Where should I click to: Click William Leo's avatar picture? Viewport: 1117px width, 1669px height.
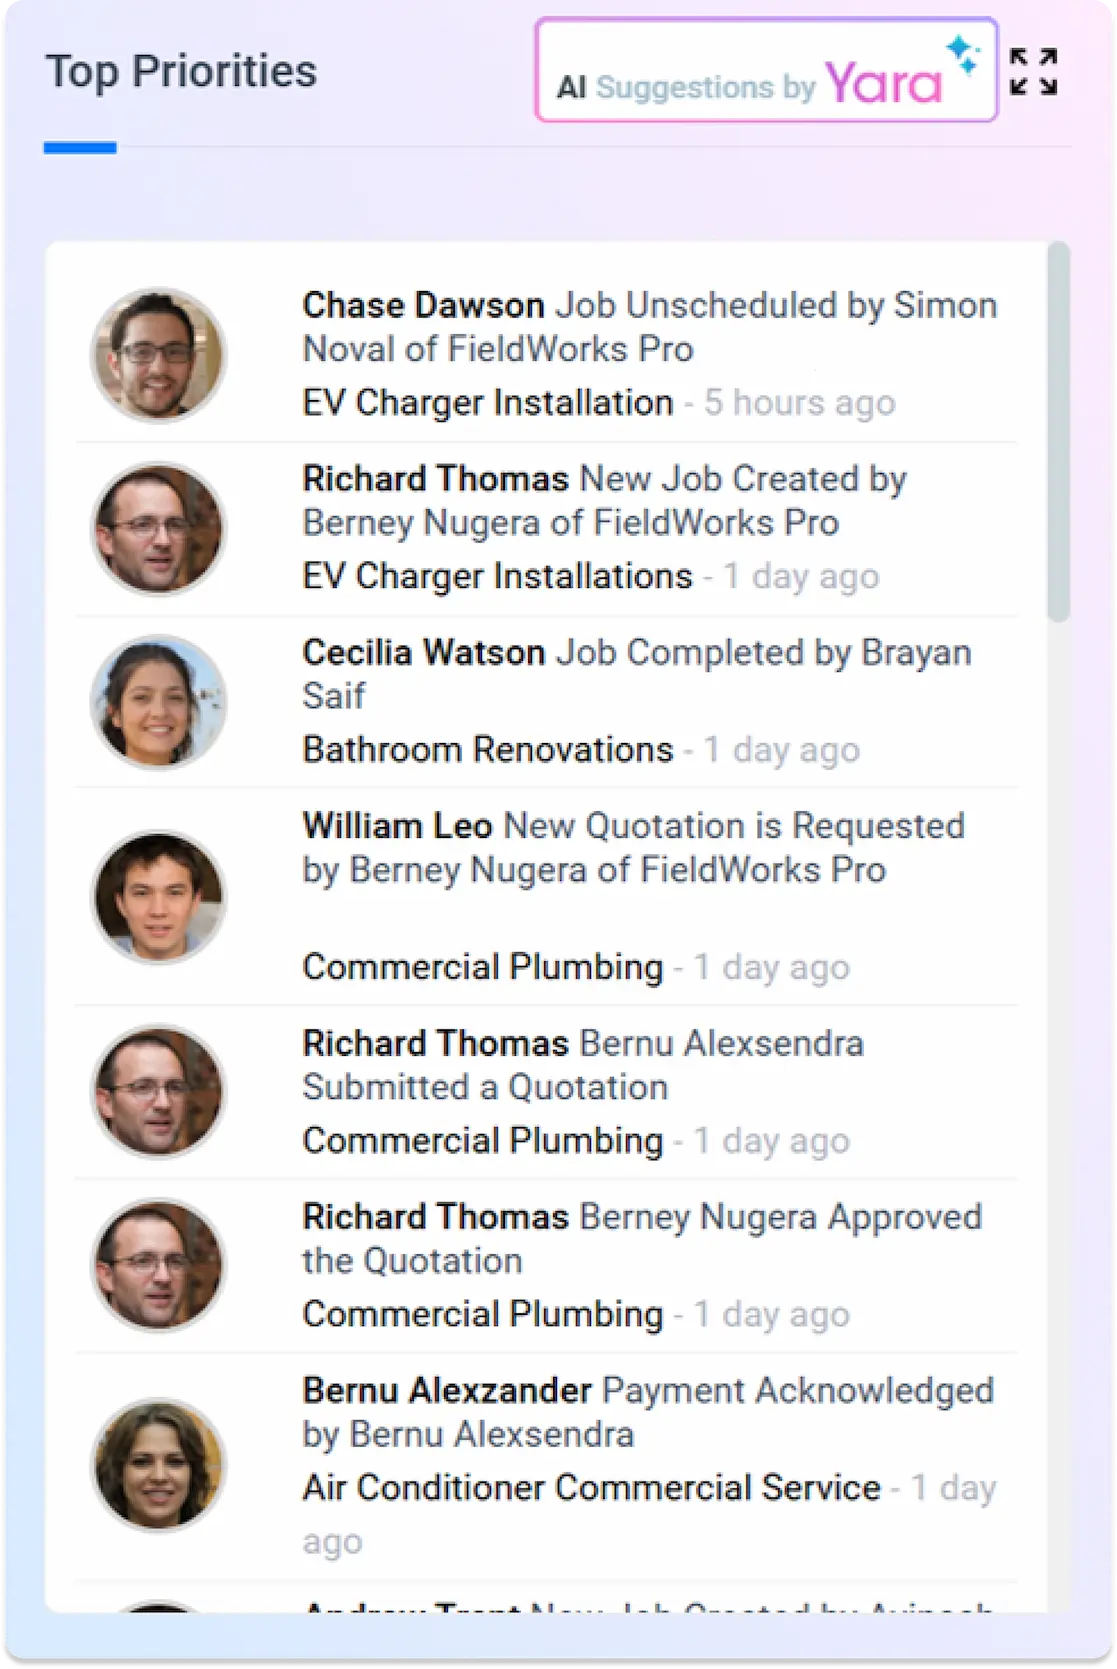click(158, 897)
